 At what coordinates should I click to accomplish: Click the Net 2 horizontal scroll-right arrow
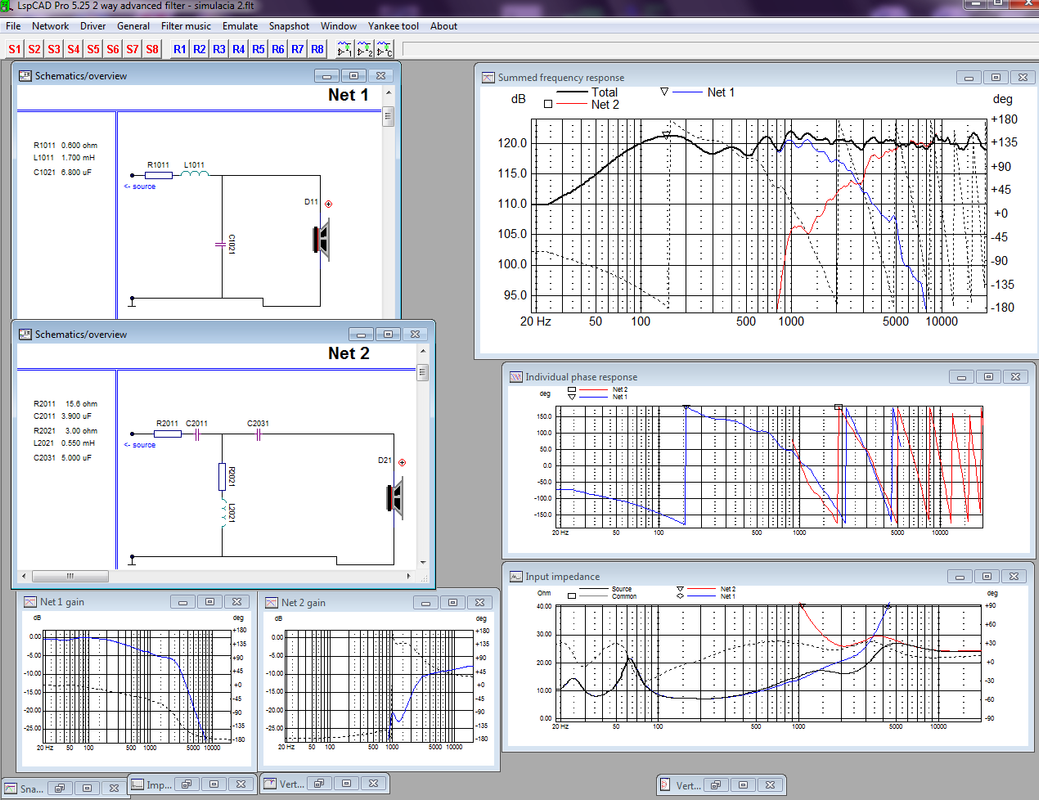pos(408,576)
